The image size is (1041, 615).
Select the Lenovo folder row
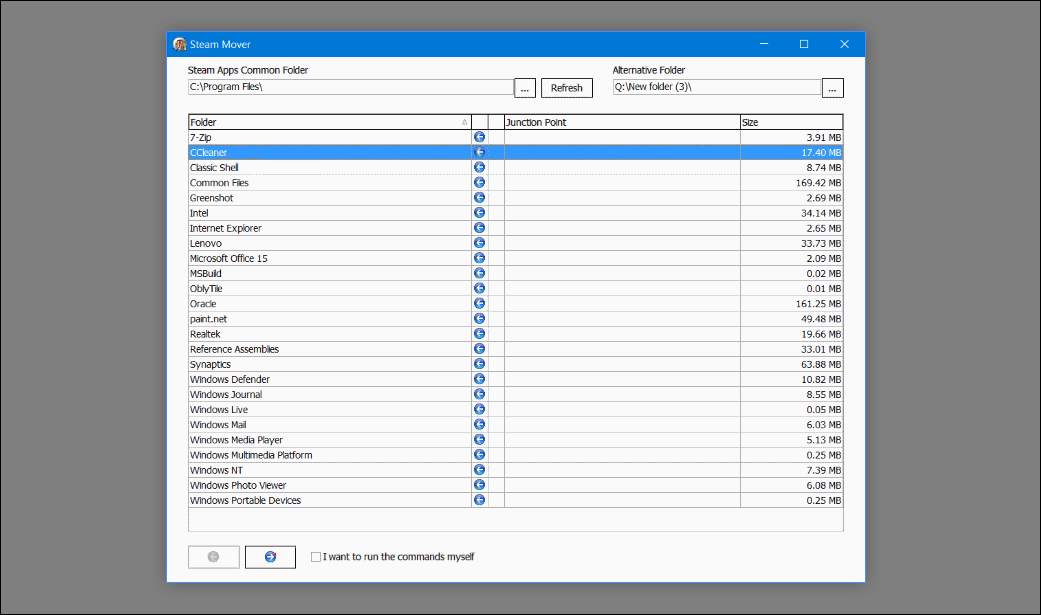pos(515,243)
